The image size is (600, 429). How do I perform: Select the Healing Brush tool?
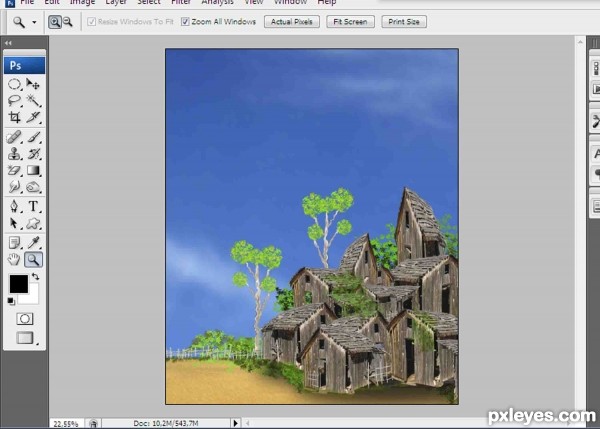tap(14, 137)
